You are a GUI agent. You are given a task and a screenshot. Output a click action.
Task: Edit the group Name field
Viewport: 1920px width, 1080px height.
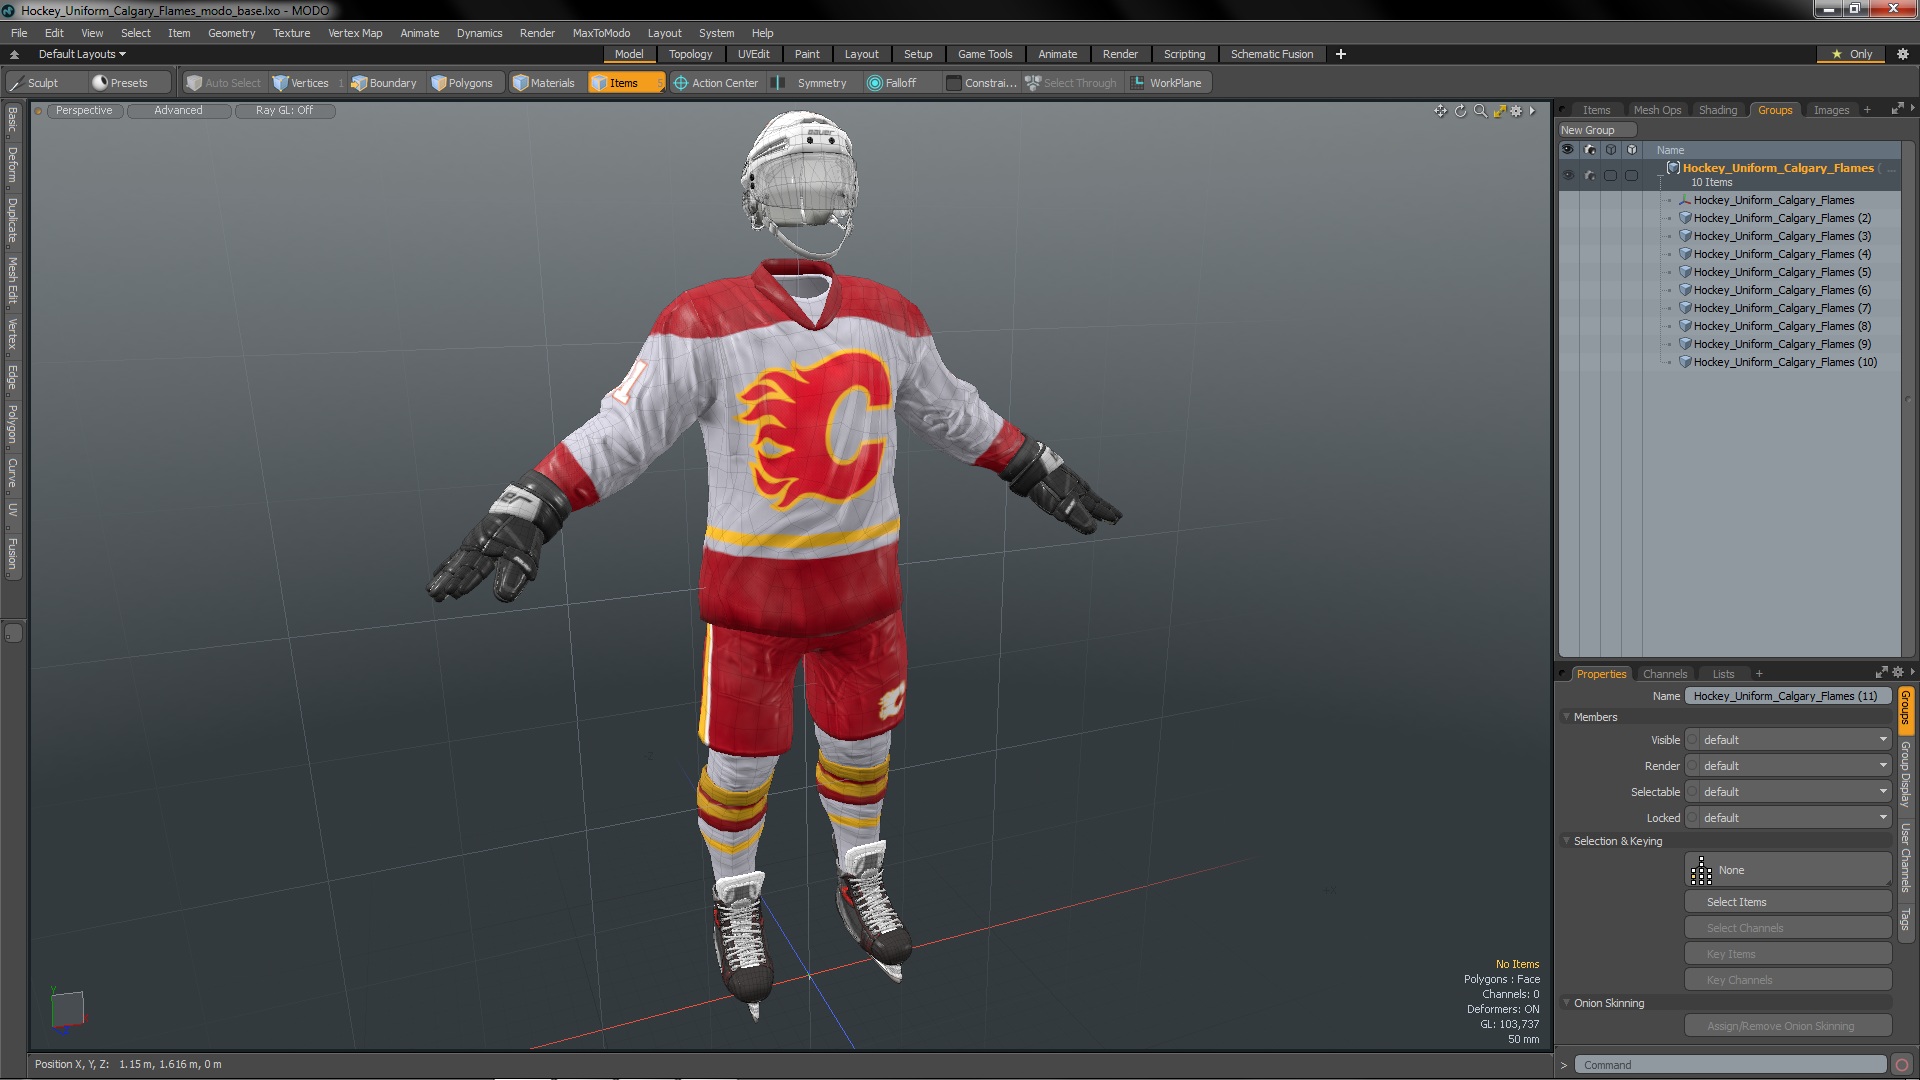1787,696
